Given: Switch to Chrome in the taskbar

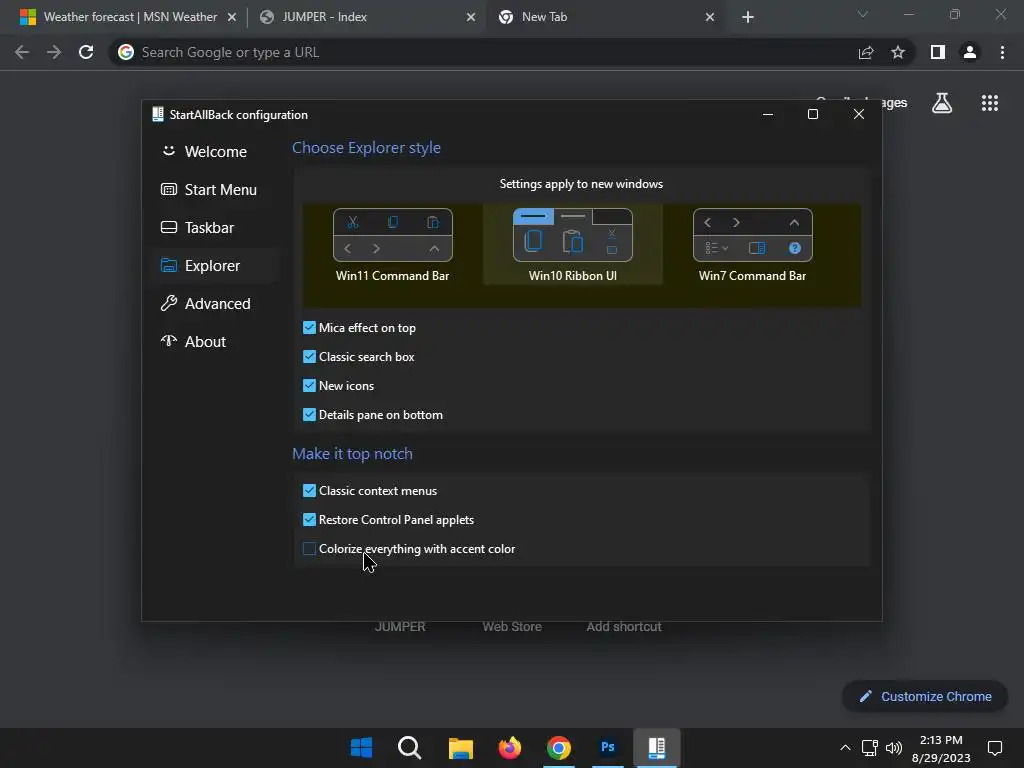Looking at the screenshot, I should pos(559,748).
